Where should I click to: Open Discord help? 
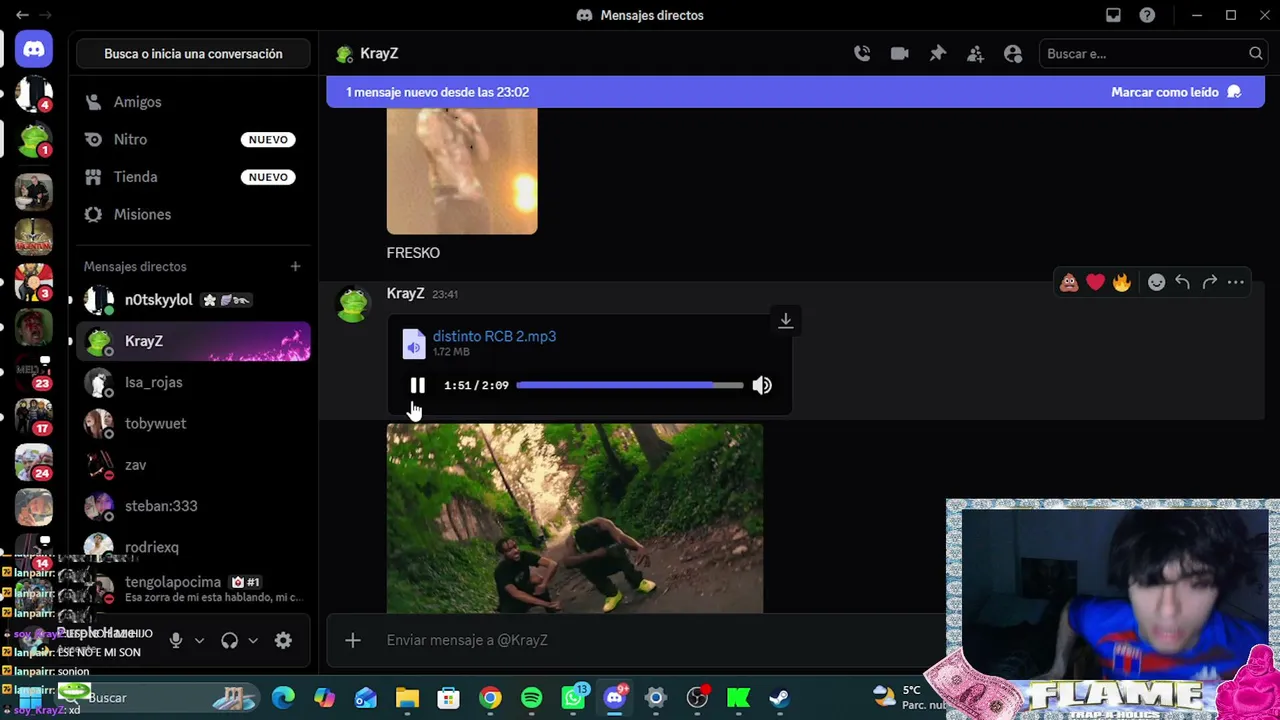[x=1147, y=15]
